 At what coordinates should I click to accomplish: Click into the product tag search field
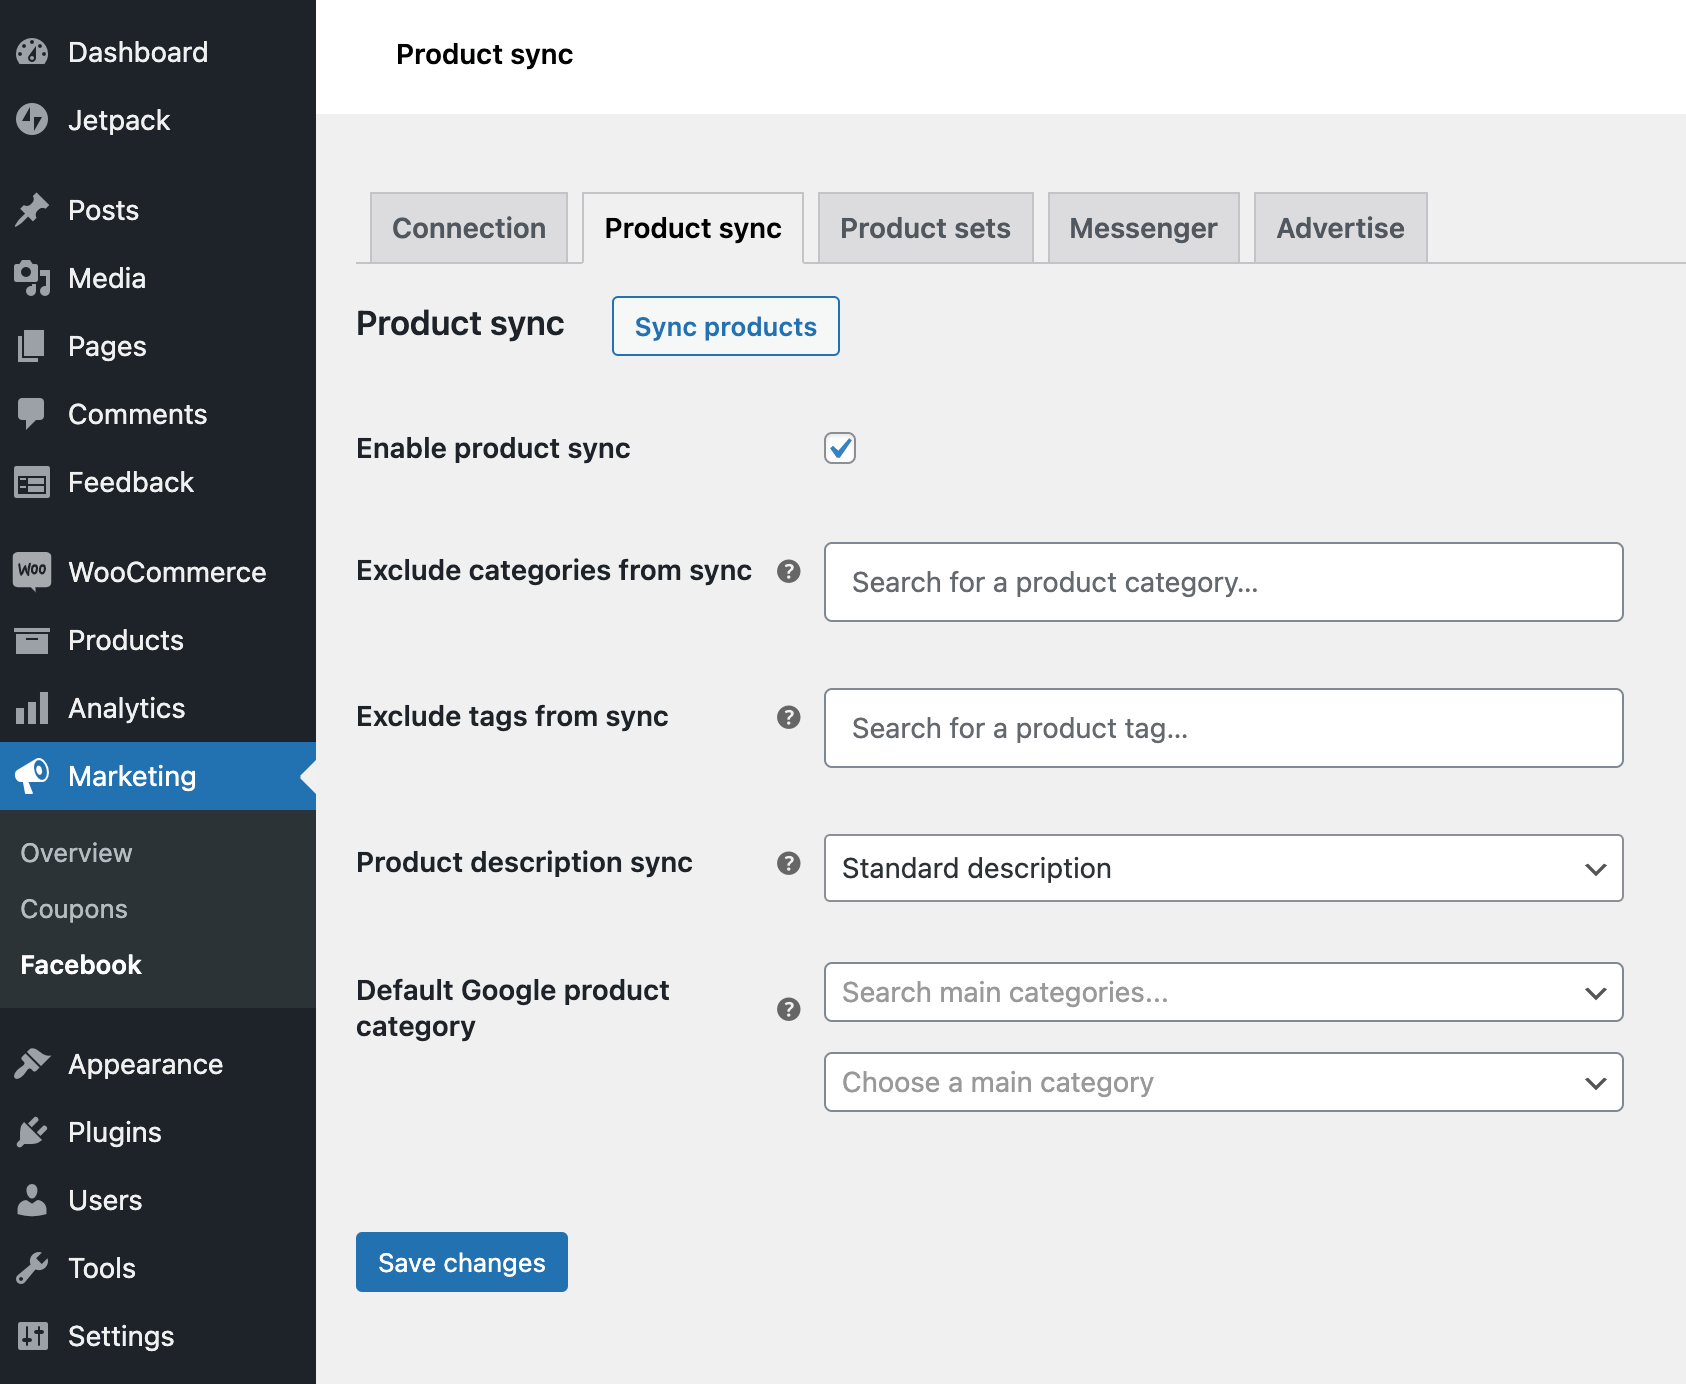pos(1222,728)
